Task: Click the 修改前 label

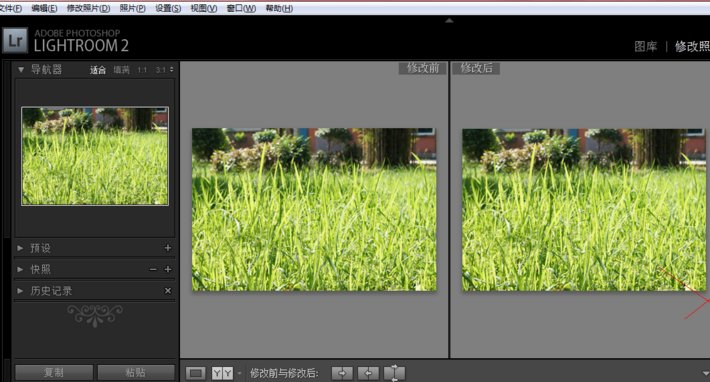Action: pyautogui.click(x=422, y=68)
